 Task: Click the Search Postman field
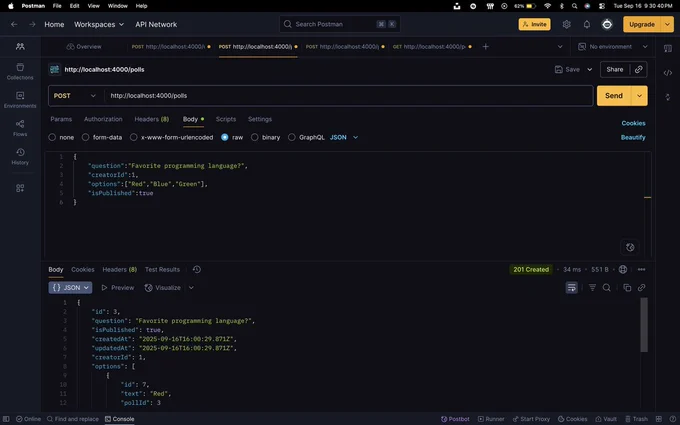(340, 24)
